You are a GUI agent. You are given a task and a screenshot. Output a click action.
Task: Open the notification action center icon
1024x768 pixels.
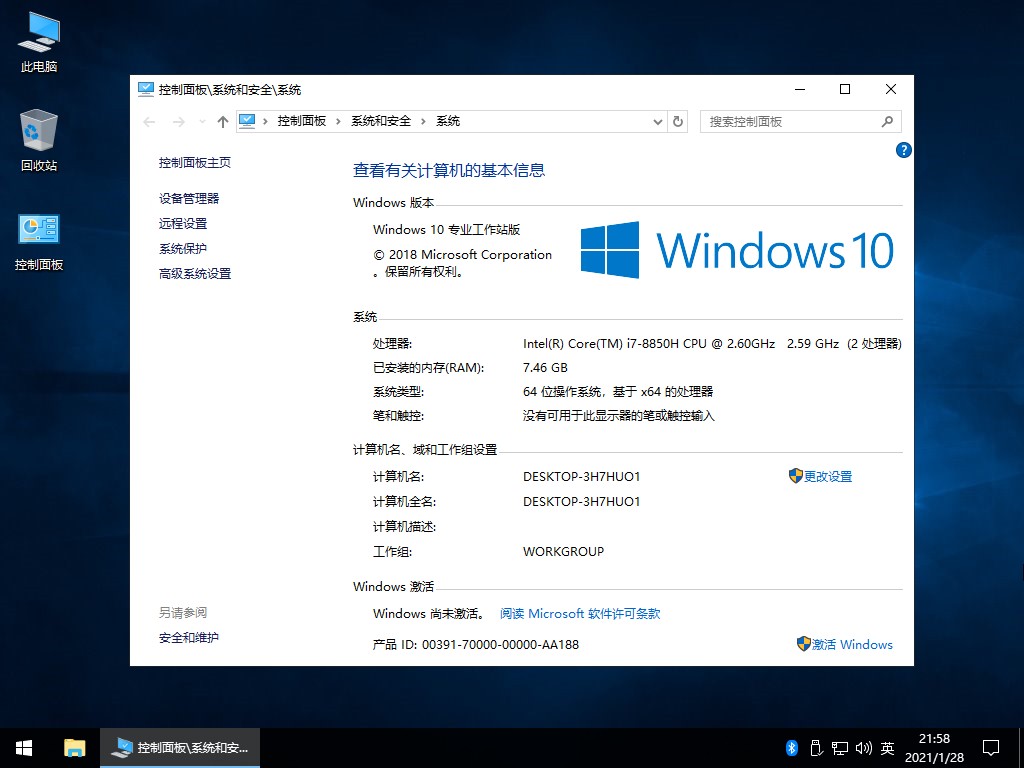click(x=991, y=748)
